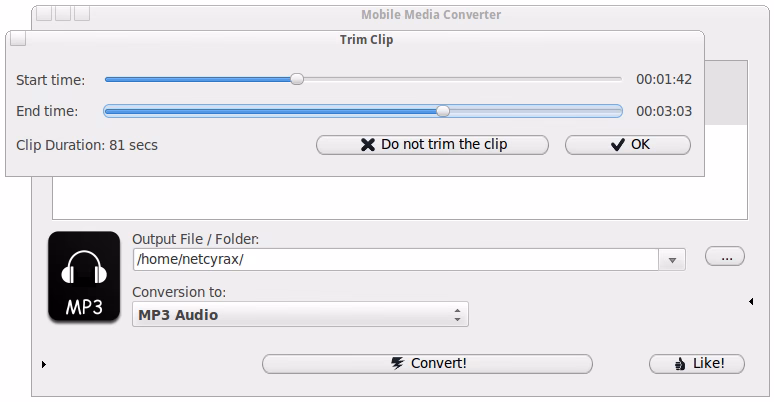Expand the bottom-left arrow panel toggle
The height and width of the screenshot is (402, 774).
tap(44, 365)
